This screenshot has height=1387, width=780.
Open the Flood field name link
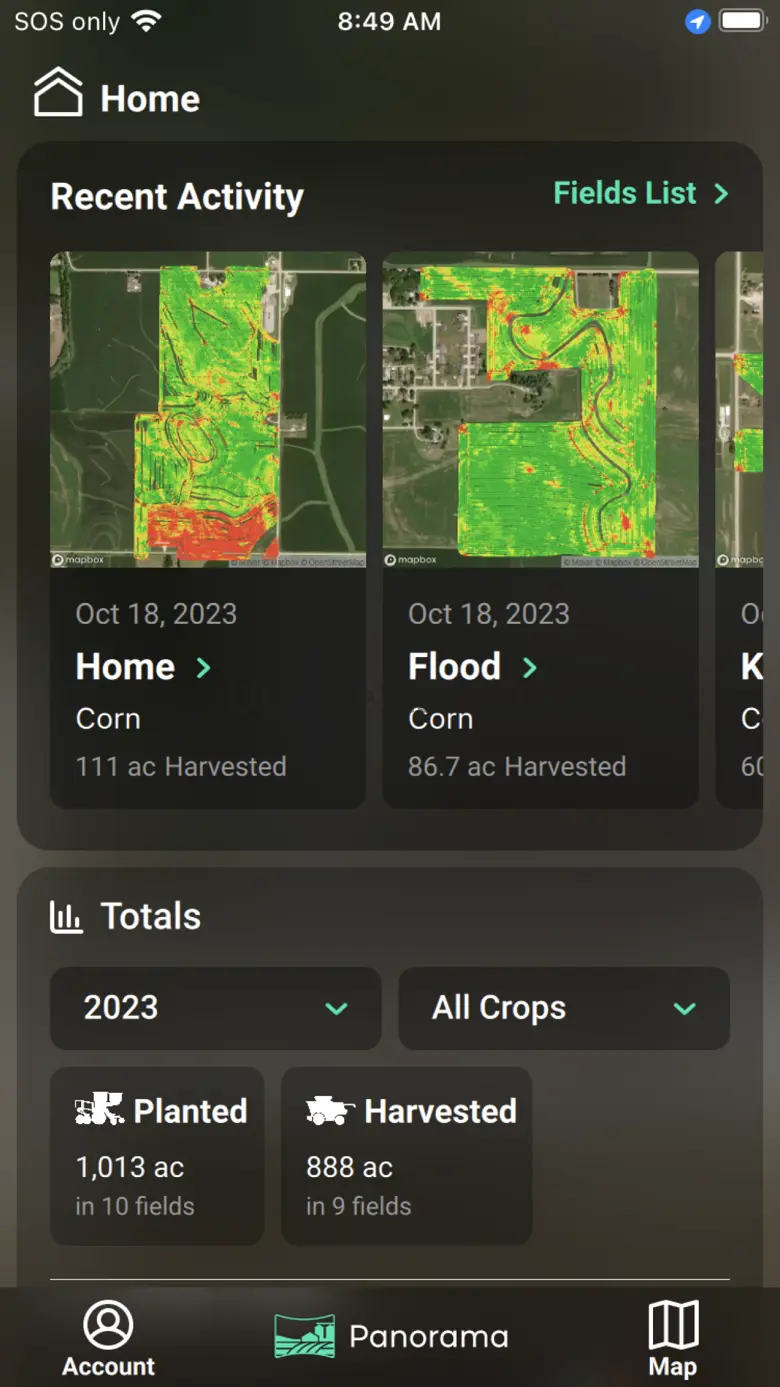454,667
